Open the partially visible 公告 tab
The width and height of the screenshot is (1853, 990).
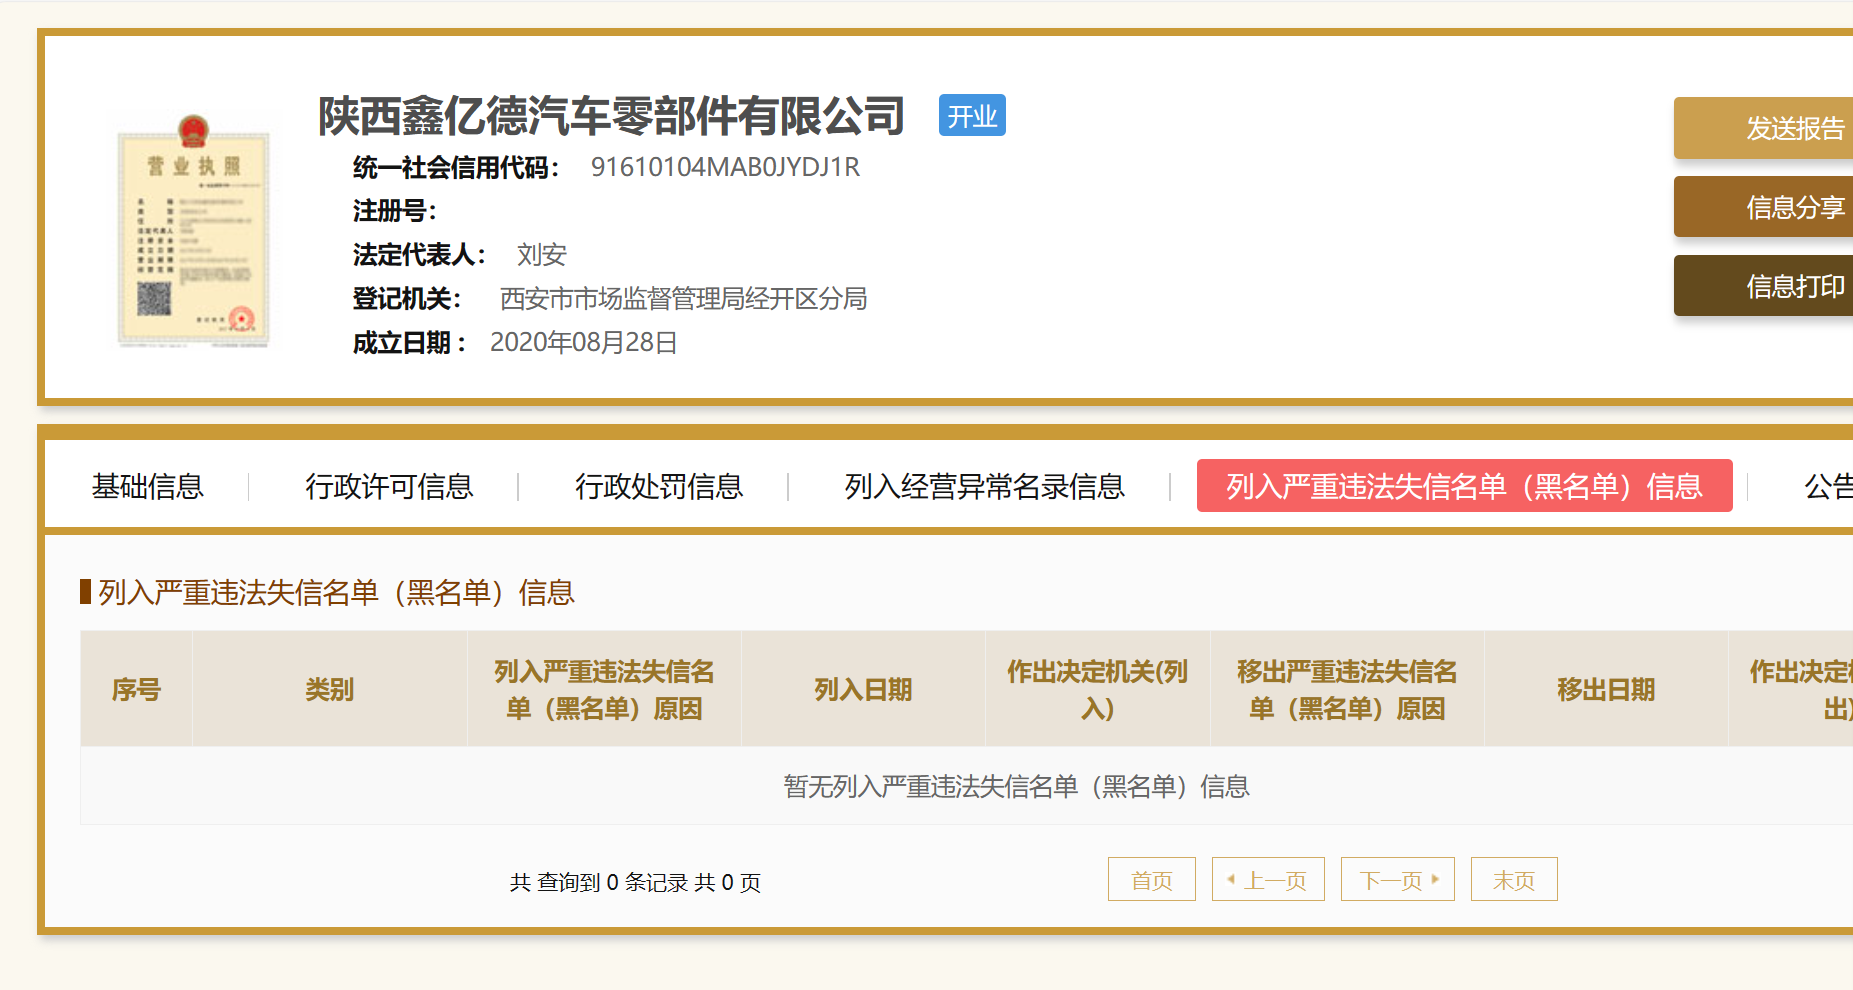point(1828,486)
